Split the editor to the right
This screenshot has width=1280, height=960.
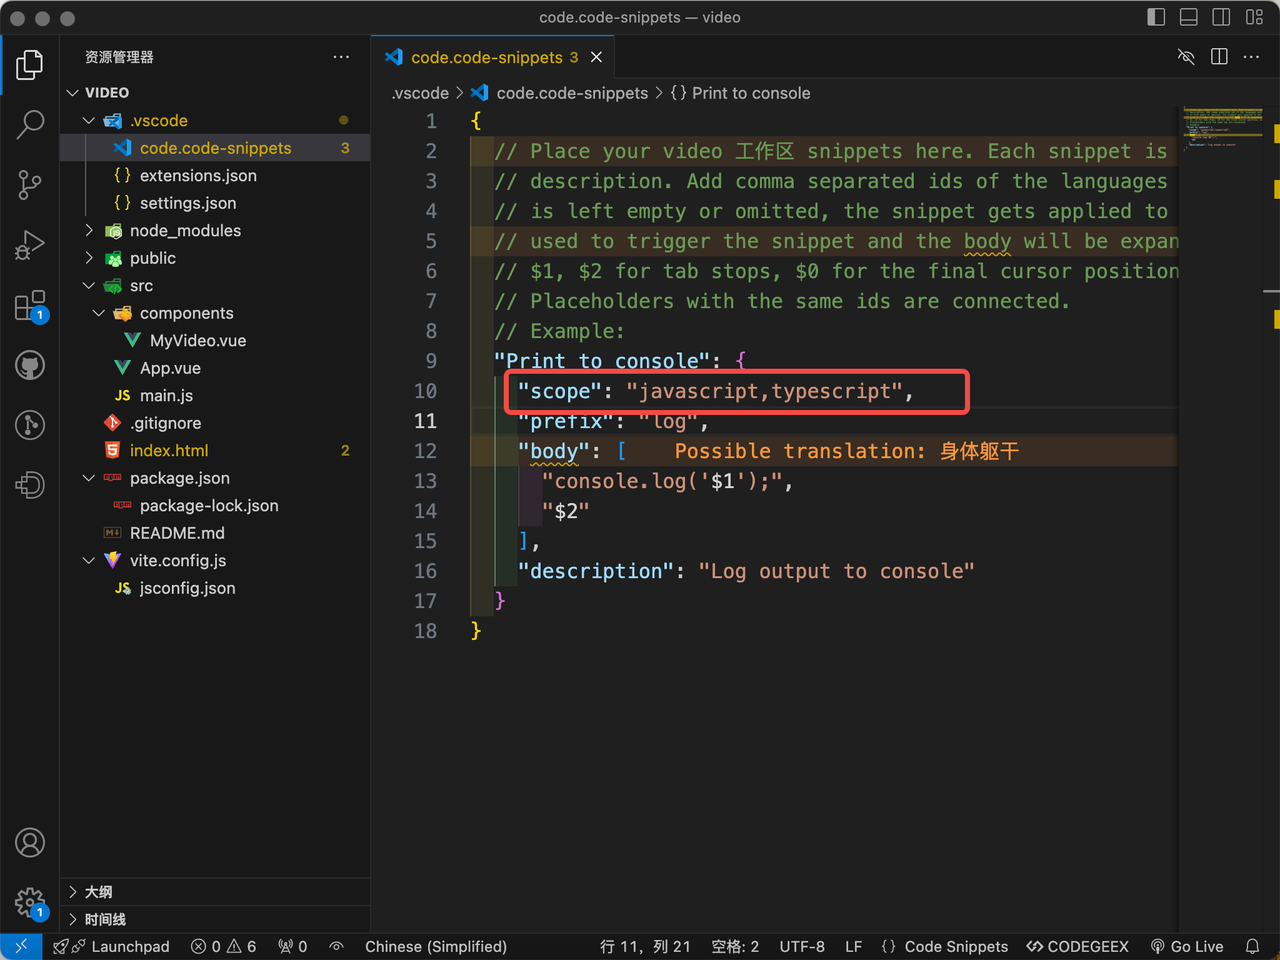click(x=1219, y=57)
